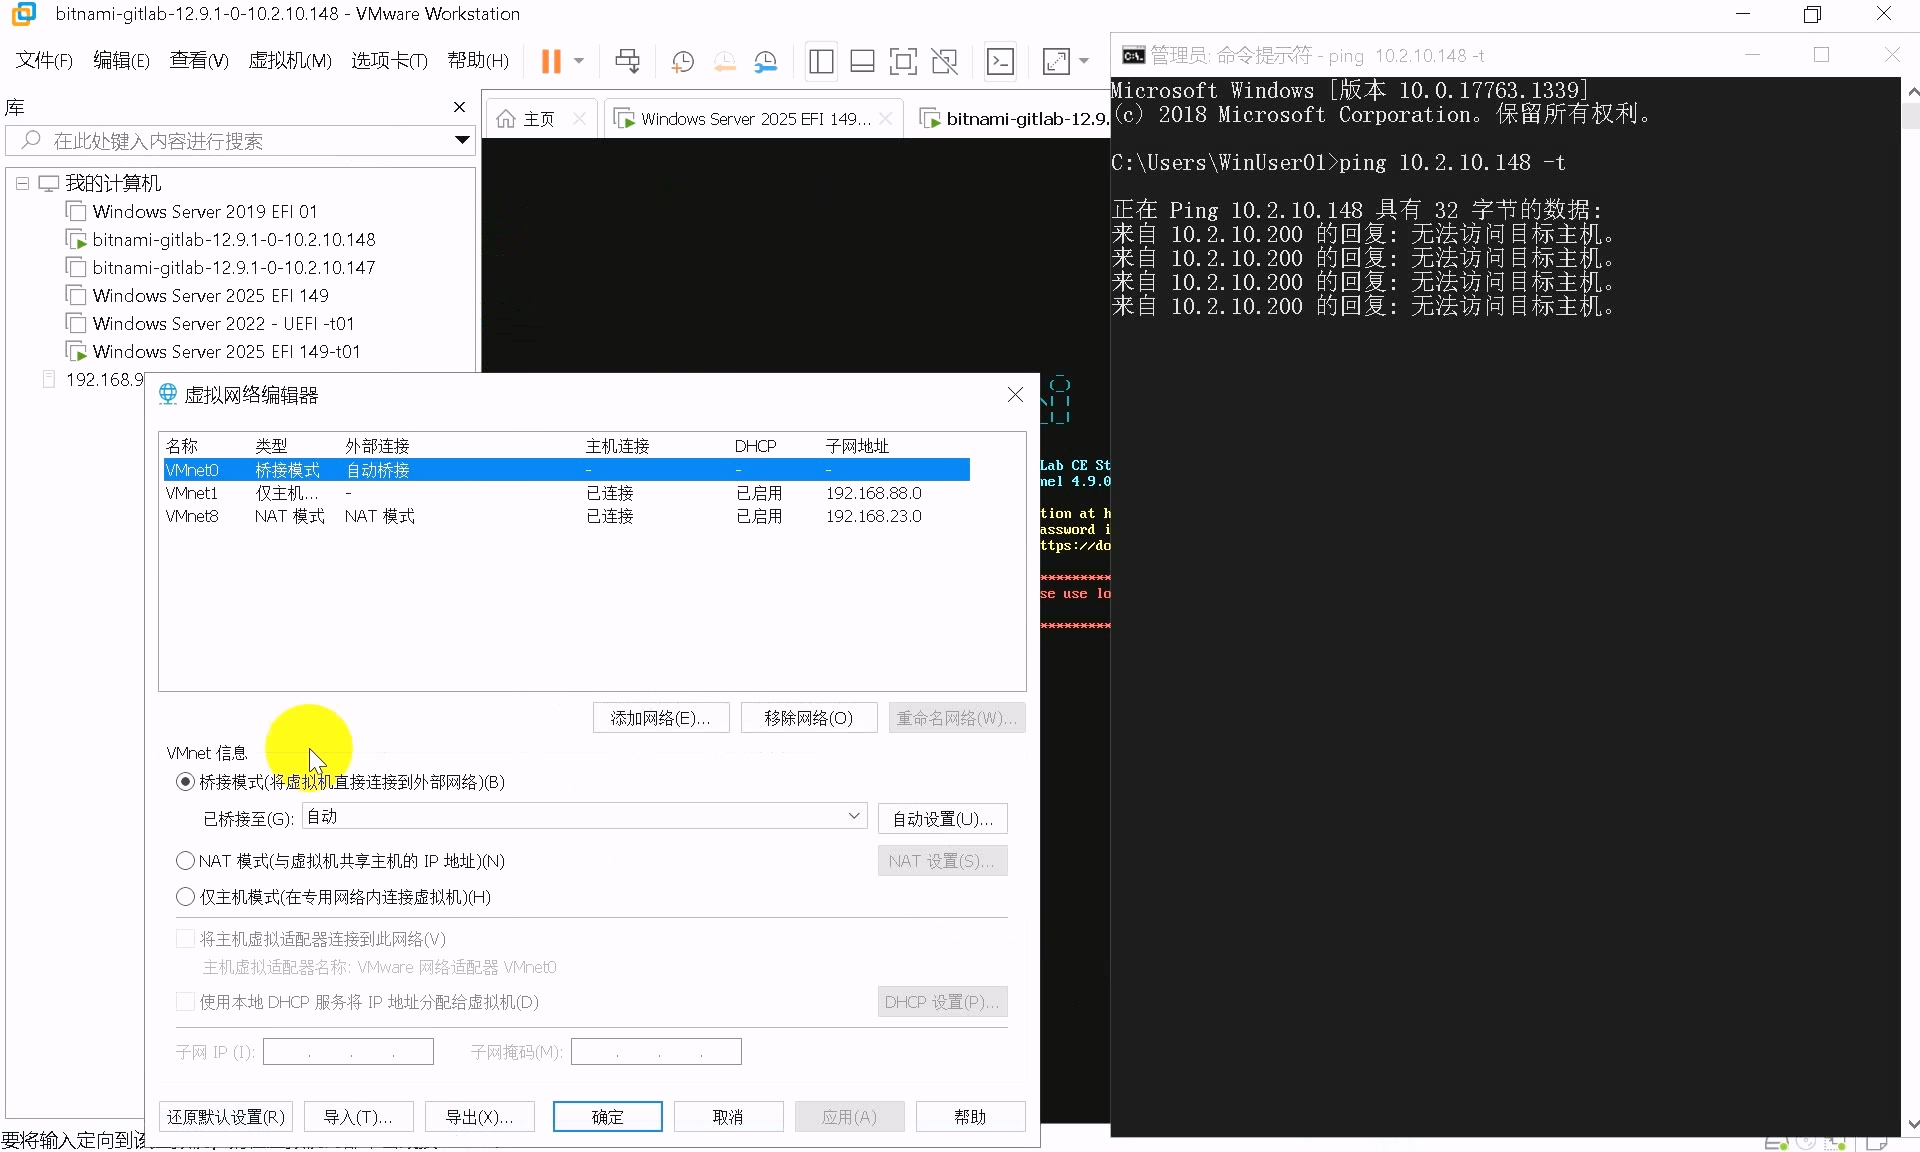The height and width of the screenshot is (1152, 1920).
Task: Open the 虚拟机(M) menu
Action: tap(289, 61)
